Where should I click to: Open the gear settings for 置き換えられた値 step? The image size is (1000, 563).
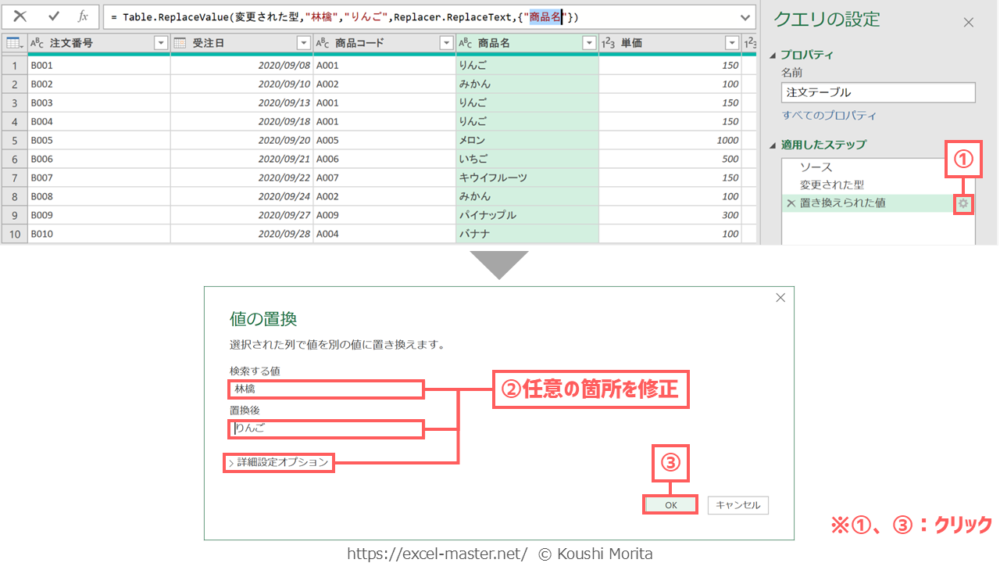coord(962,203)
